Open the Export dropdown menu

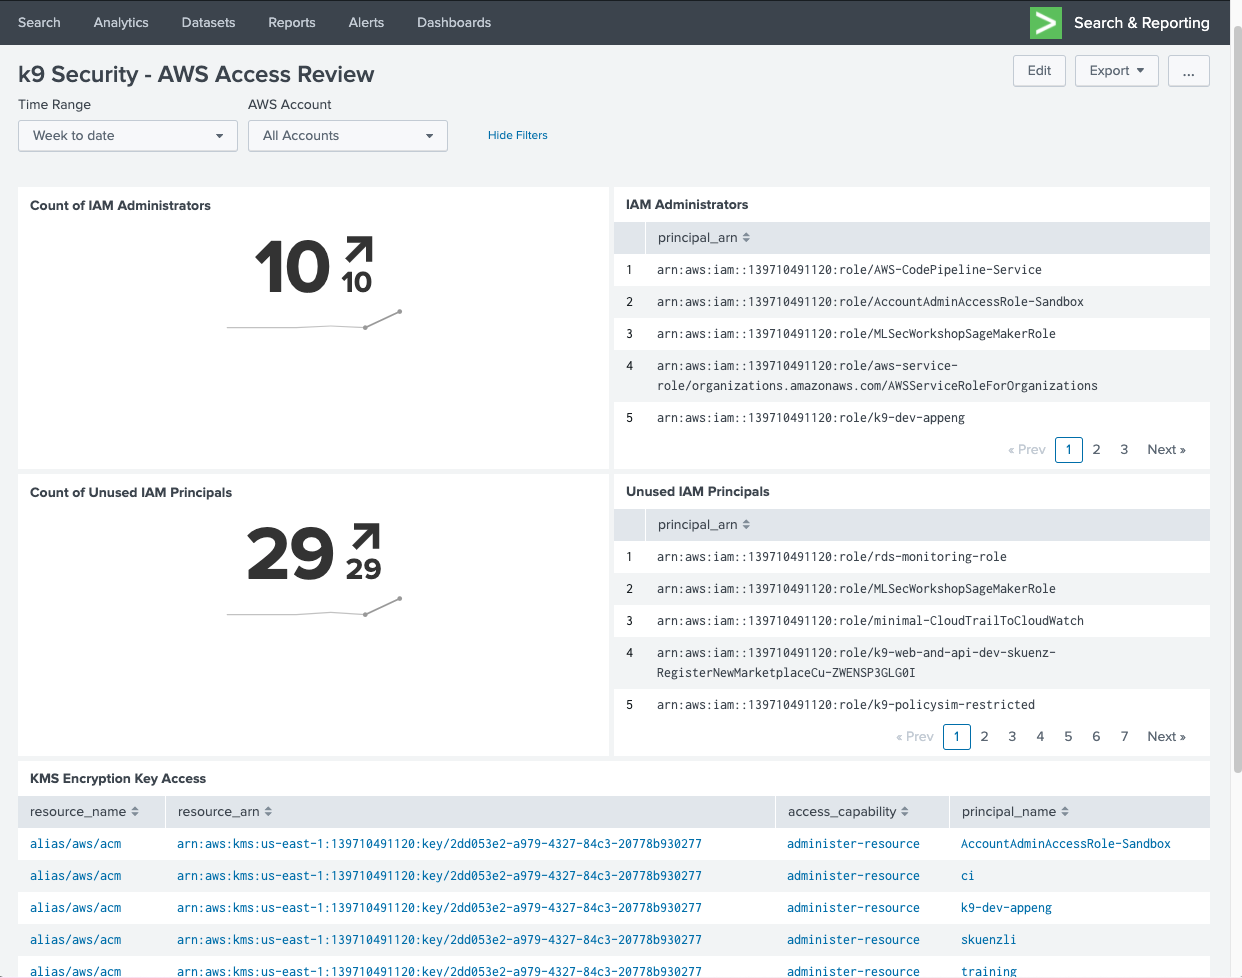[x=1117, y=71]
